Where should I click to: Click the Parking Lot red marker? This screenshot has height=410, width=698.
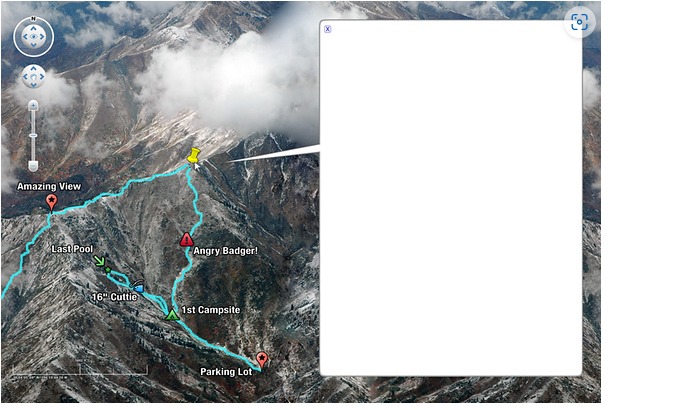(262, 360)
